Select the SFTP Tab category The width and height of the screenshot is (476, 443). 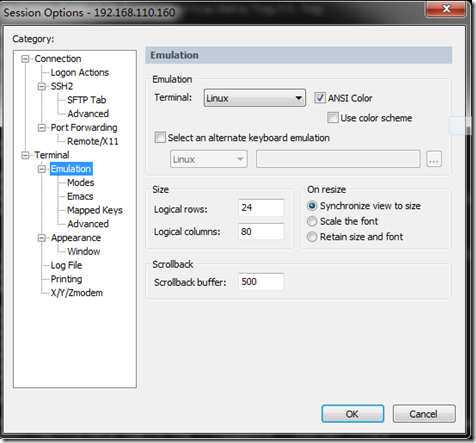tap(87, 100)
